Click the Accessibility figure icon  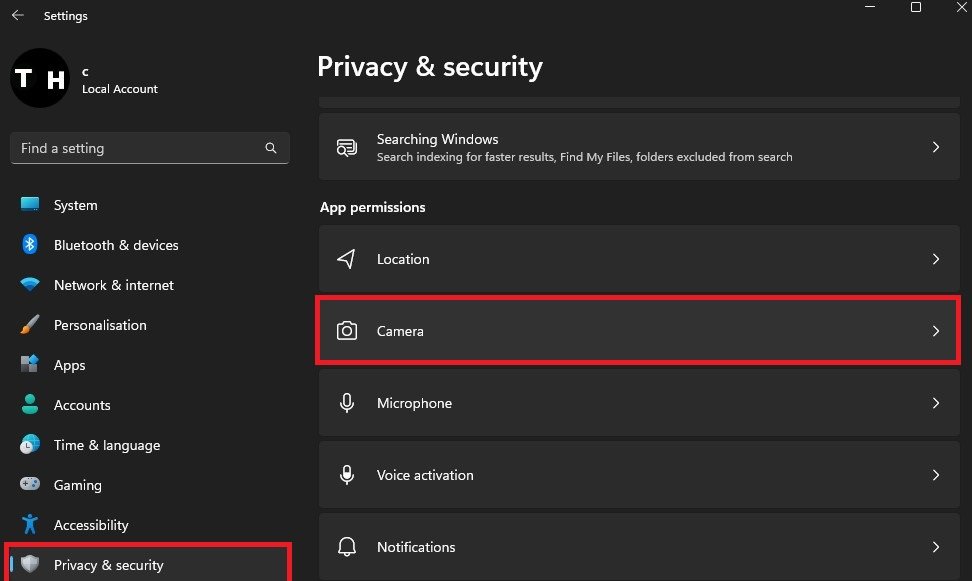click(x=30, y=525)
